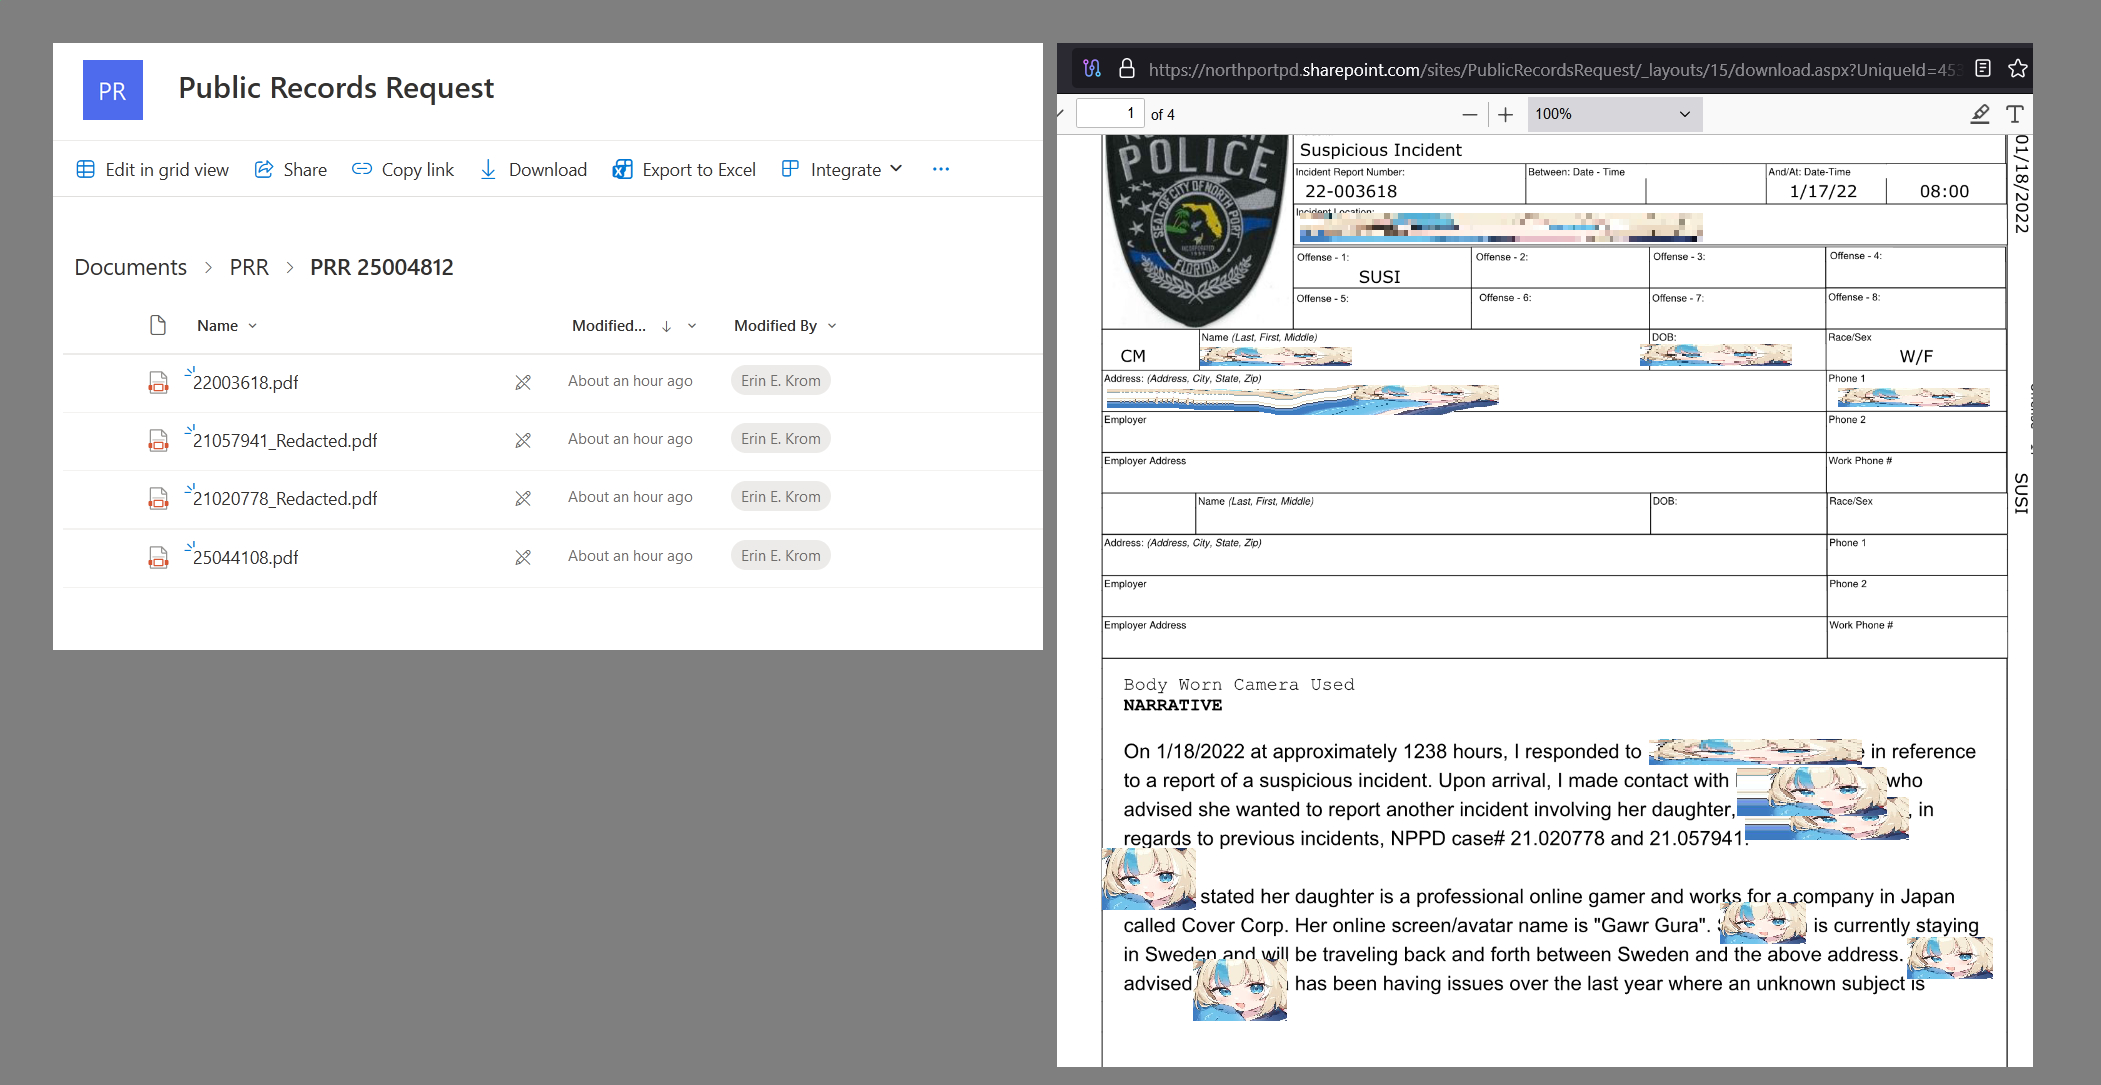
Task: Click the Share toolbar button
Action: pos(291,170)
